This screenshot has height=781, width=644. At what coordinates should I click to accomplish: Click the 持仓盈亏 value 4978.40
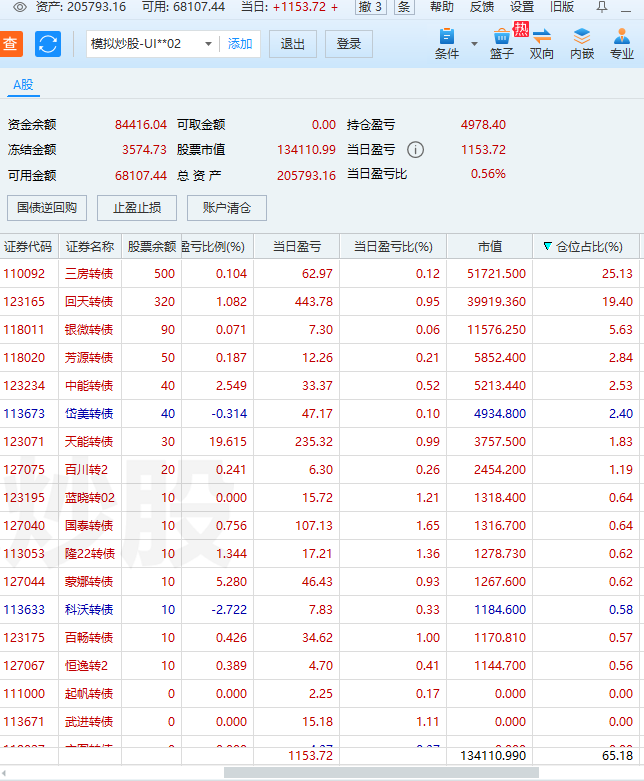tap(483, 125)
